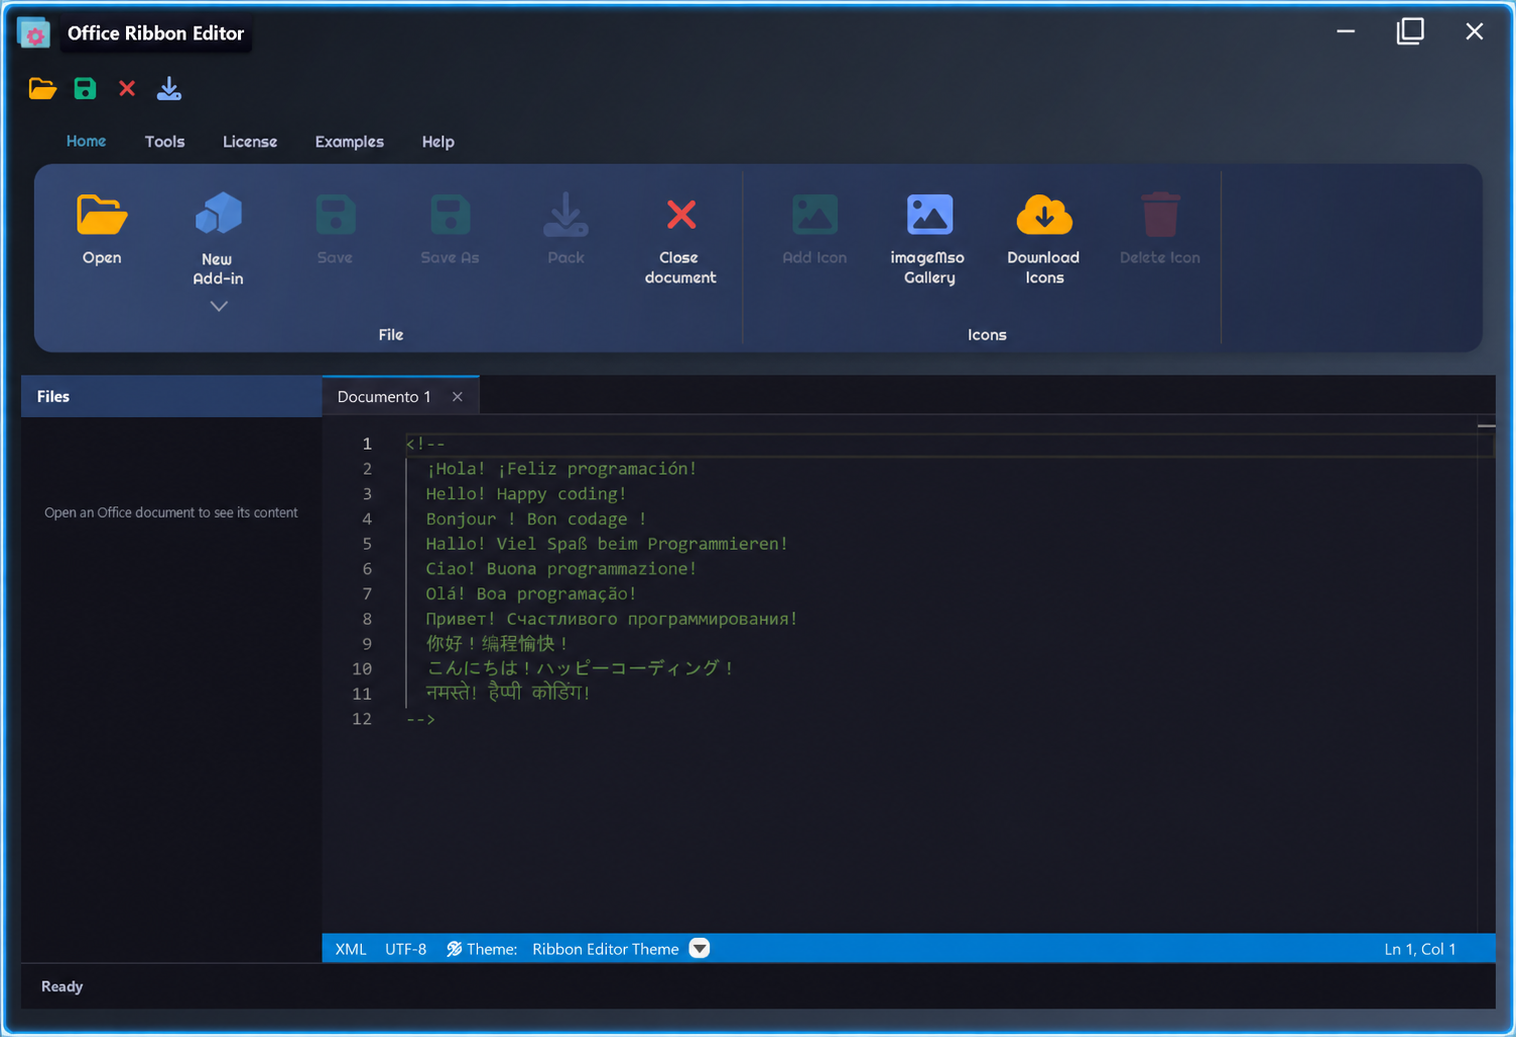Maximize the Office Ribbon Editor window
1516x1037 pixels.
point(1410,32)
